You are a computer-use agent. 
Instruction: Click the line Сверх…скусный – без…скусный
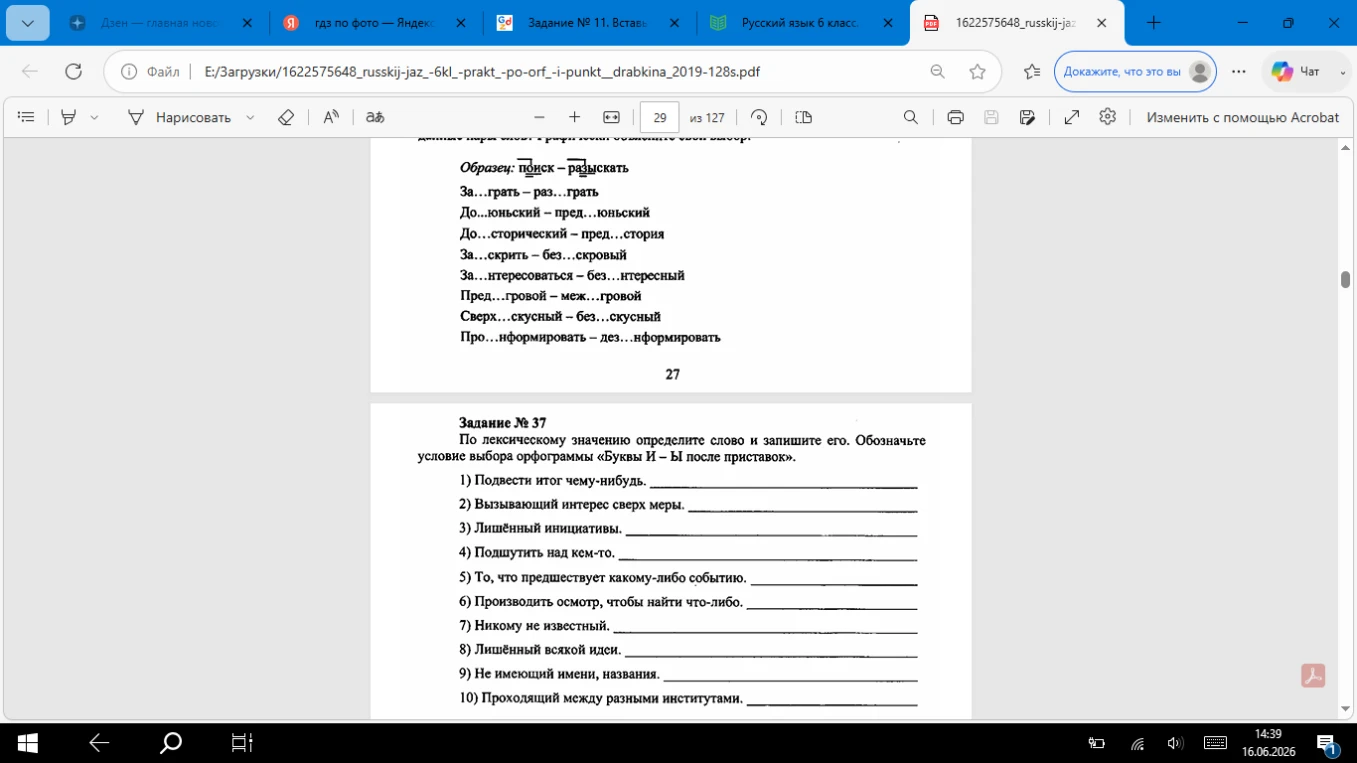[x=560, y=316]
